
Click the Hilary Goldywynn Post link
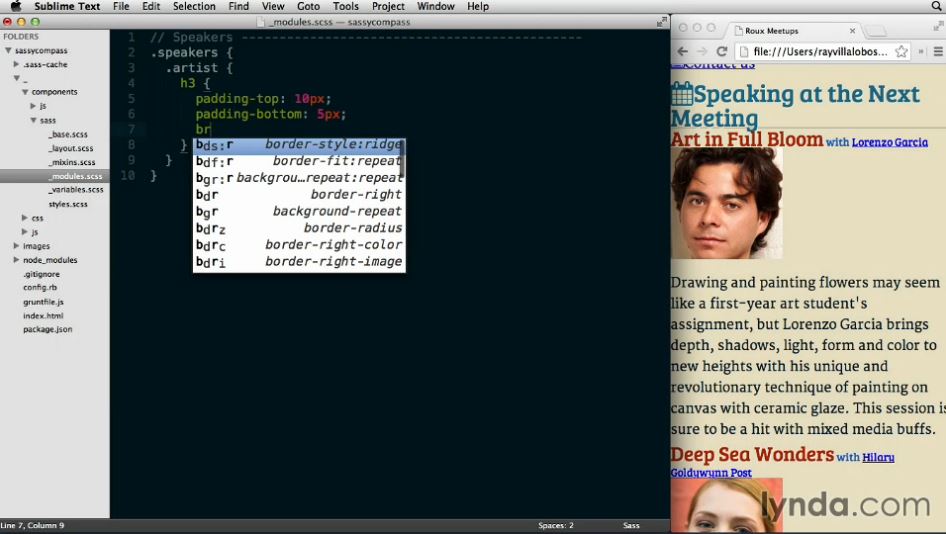[x=783, y=465]
